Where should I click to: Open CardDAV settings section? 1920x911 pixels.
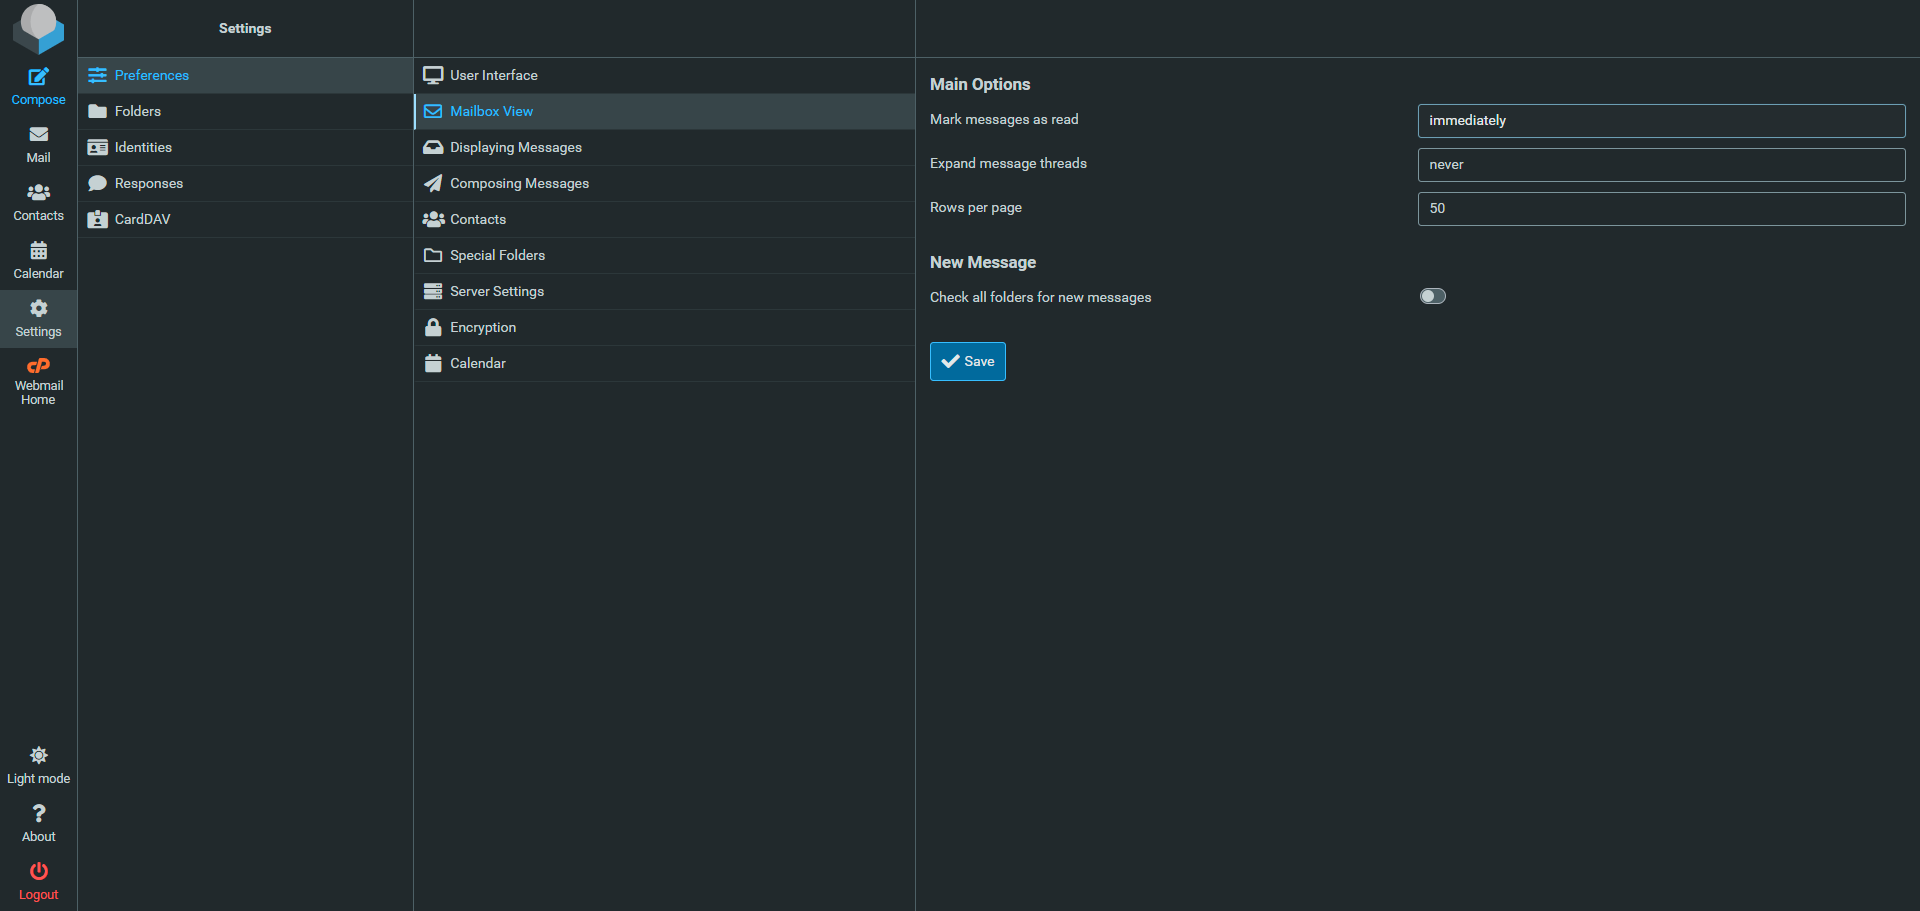[142, 219]
